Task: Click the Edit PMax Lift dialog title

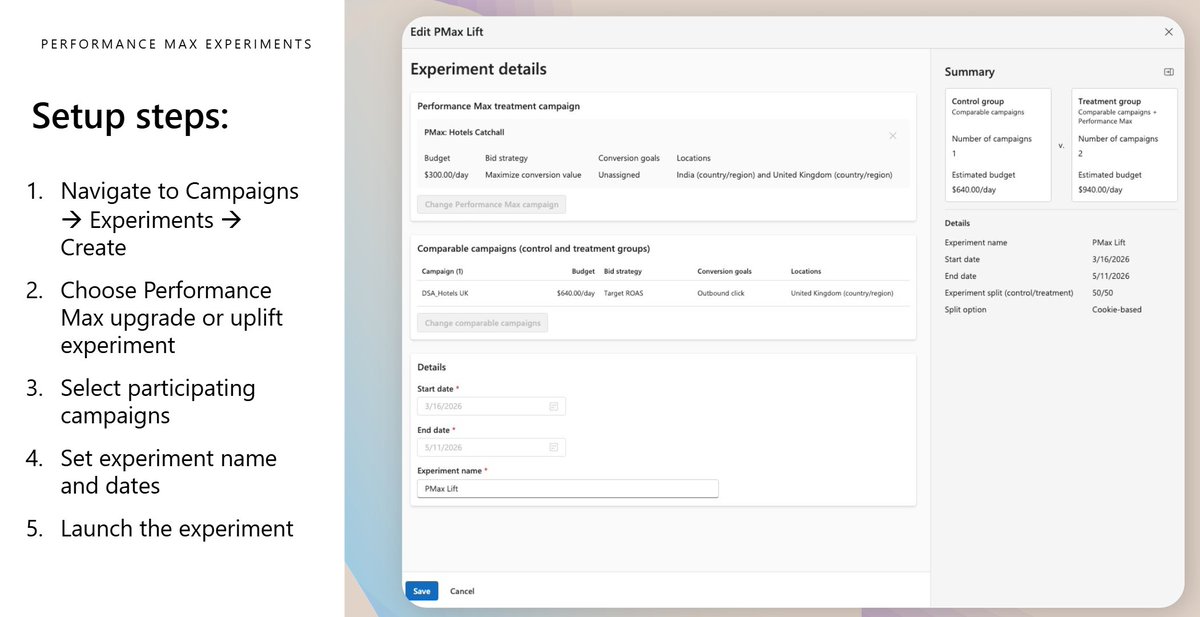Action: tap(445, 32)
